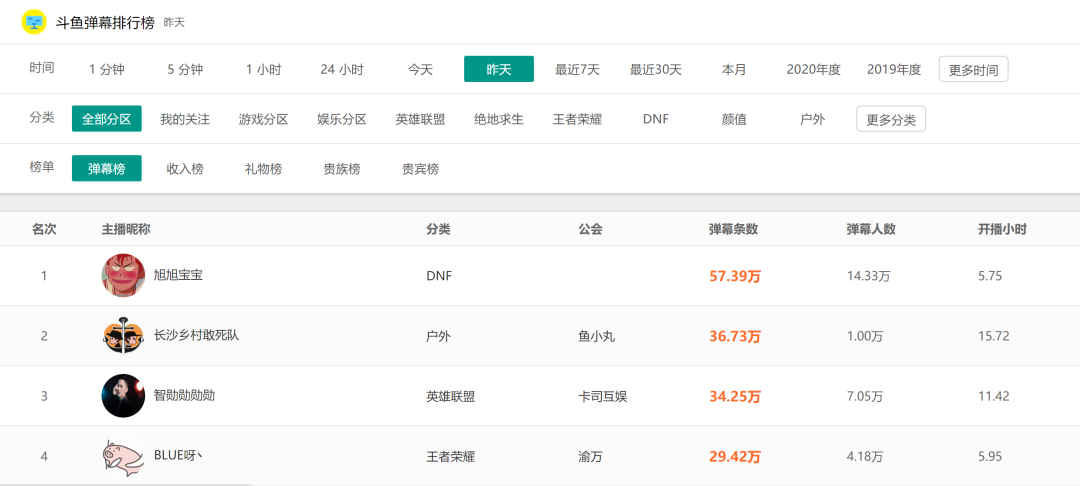Switch to 收入榜 ranking tab

pyautogui.click(x=185, y=169)
